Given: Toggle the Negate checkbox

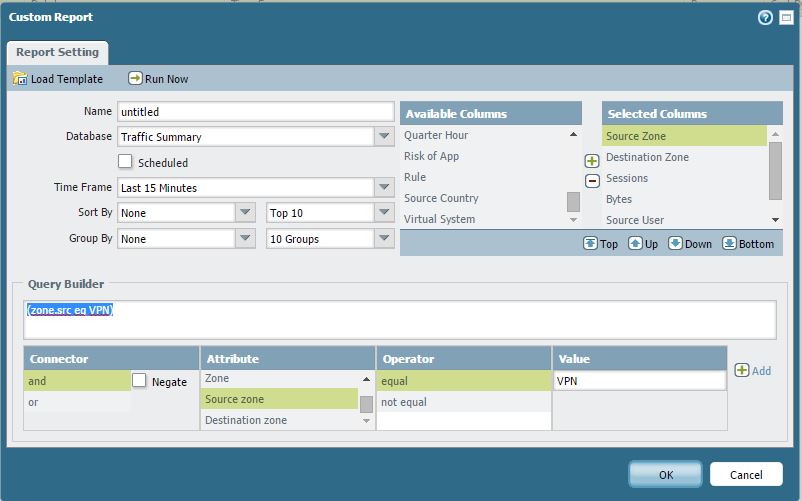Looking at the screenshot, I should [139, 380].
